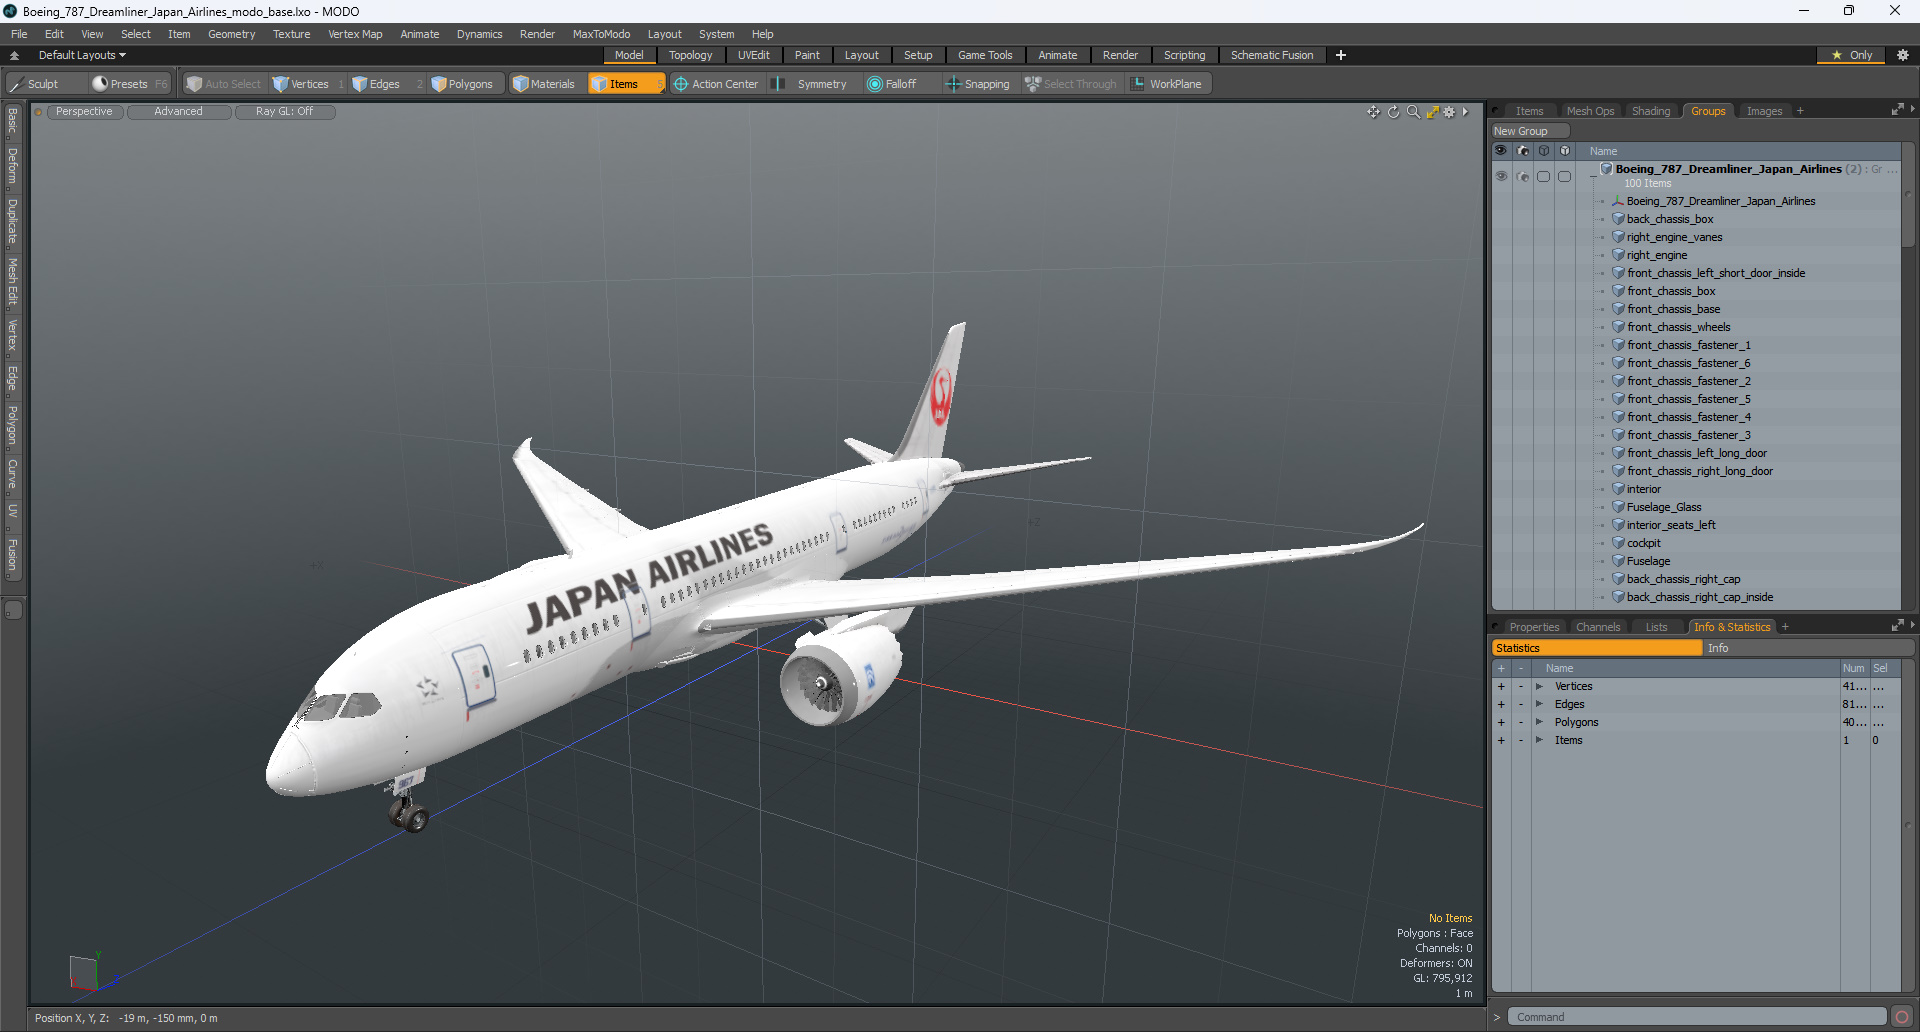This screenshot has width=1920, height=1032.
Task: Select the front_chassis_wheels item
Action: pos(1678,327)
